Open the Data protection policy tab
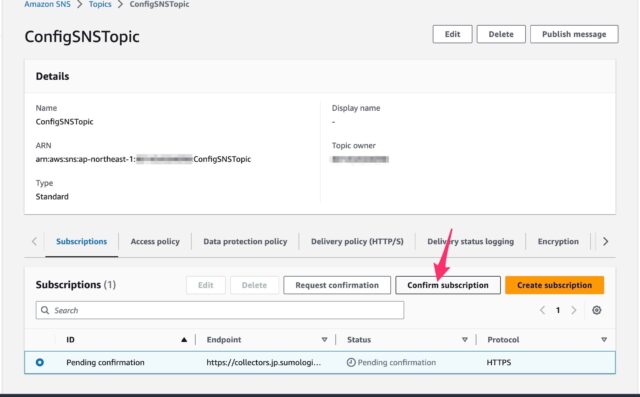640x397 pixels. point(245,242)
